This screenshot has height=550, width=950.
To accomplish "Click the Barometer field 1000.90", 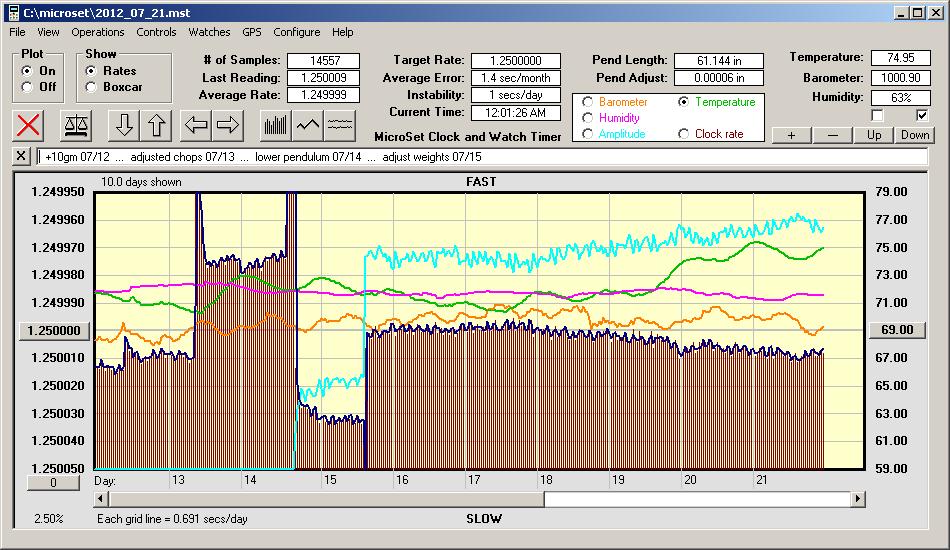I will (900, 78).
